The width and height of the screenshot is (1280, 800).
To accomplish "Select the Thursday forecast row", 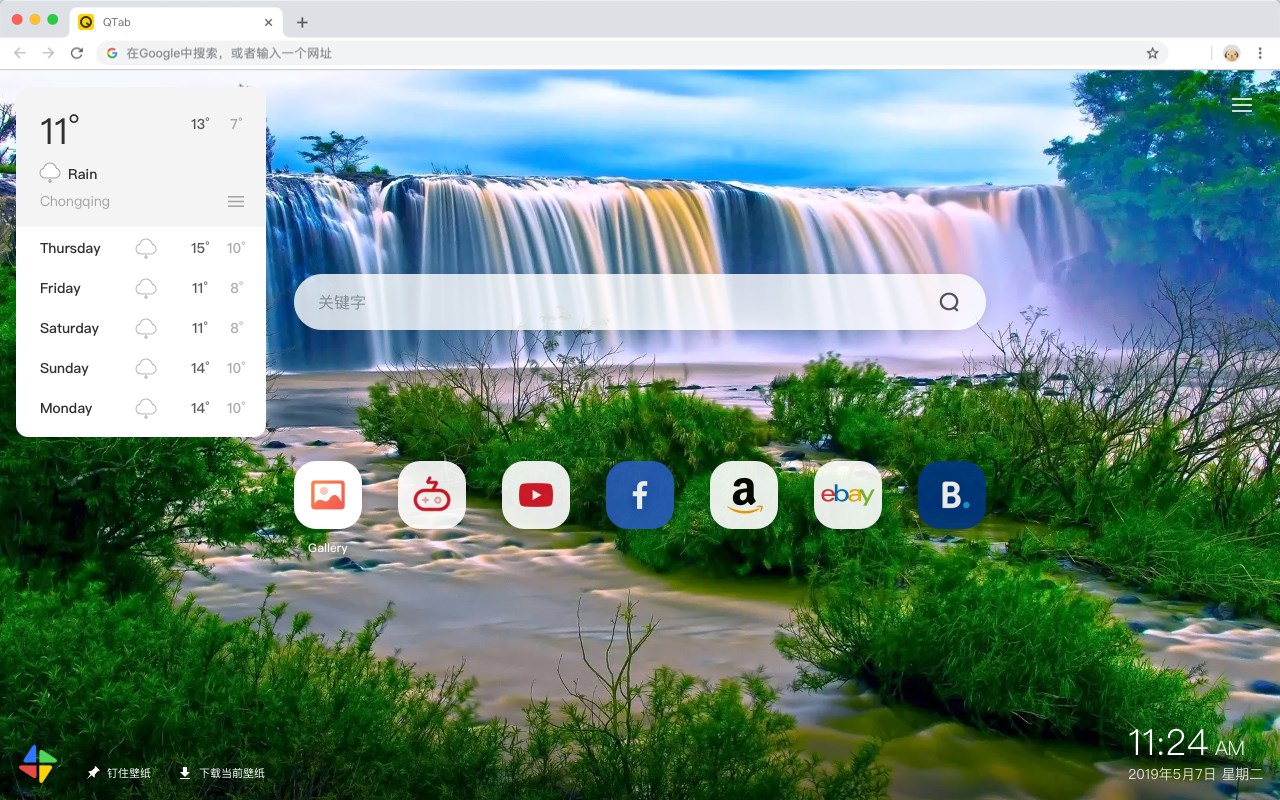I will point(141,248).
